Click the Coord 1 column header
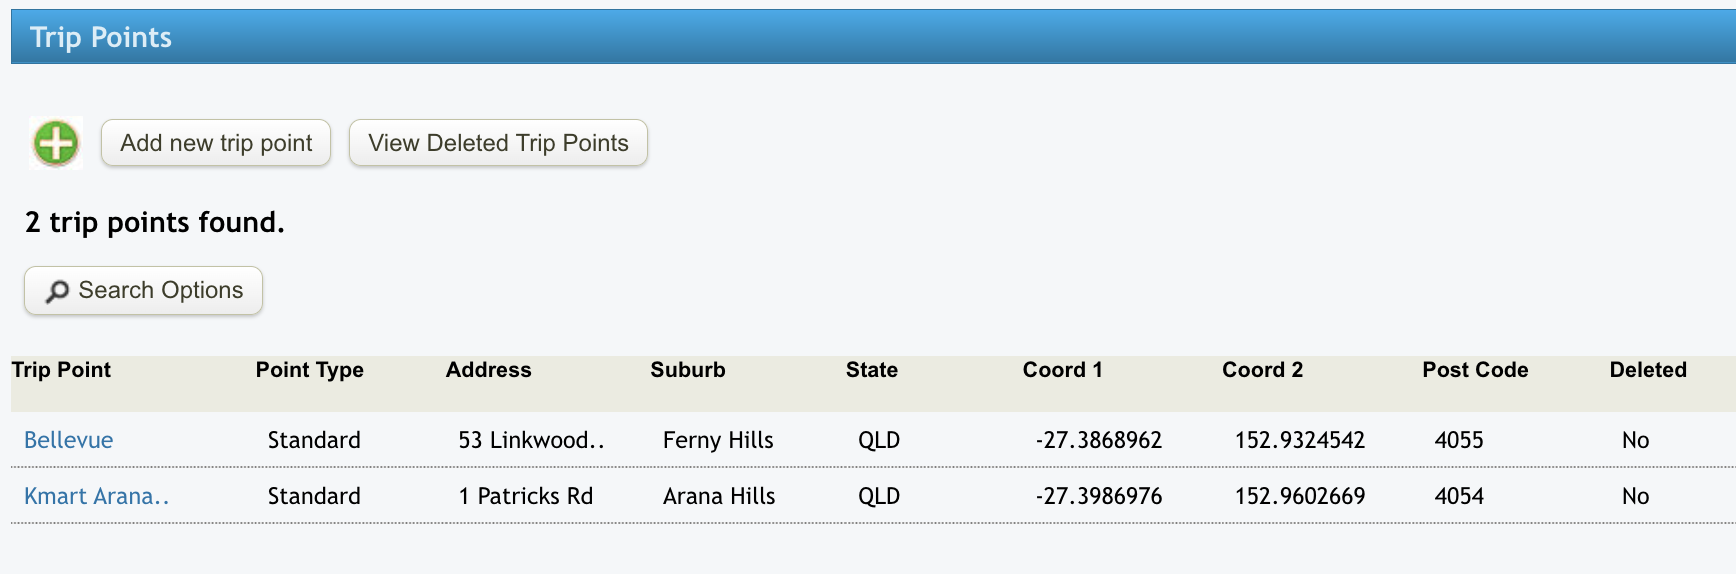This screenshot has width=1736, height=574. pos(1062,370)
